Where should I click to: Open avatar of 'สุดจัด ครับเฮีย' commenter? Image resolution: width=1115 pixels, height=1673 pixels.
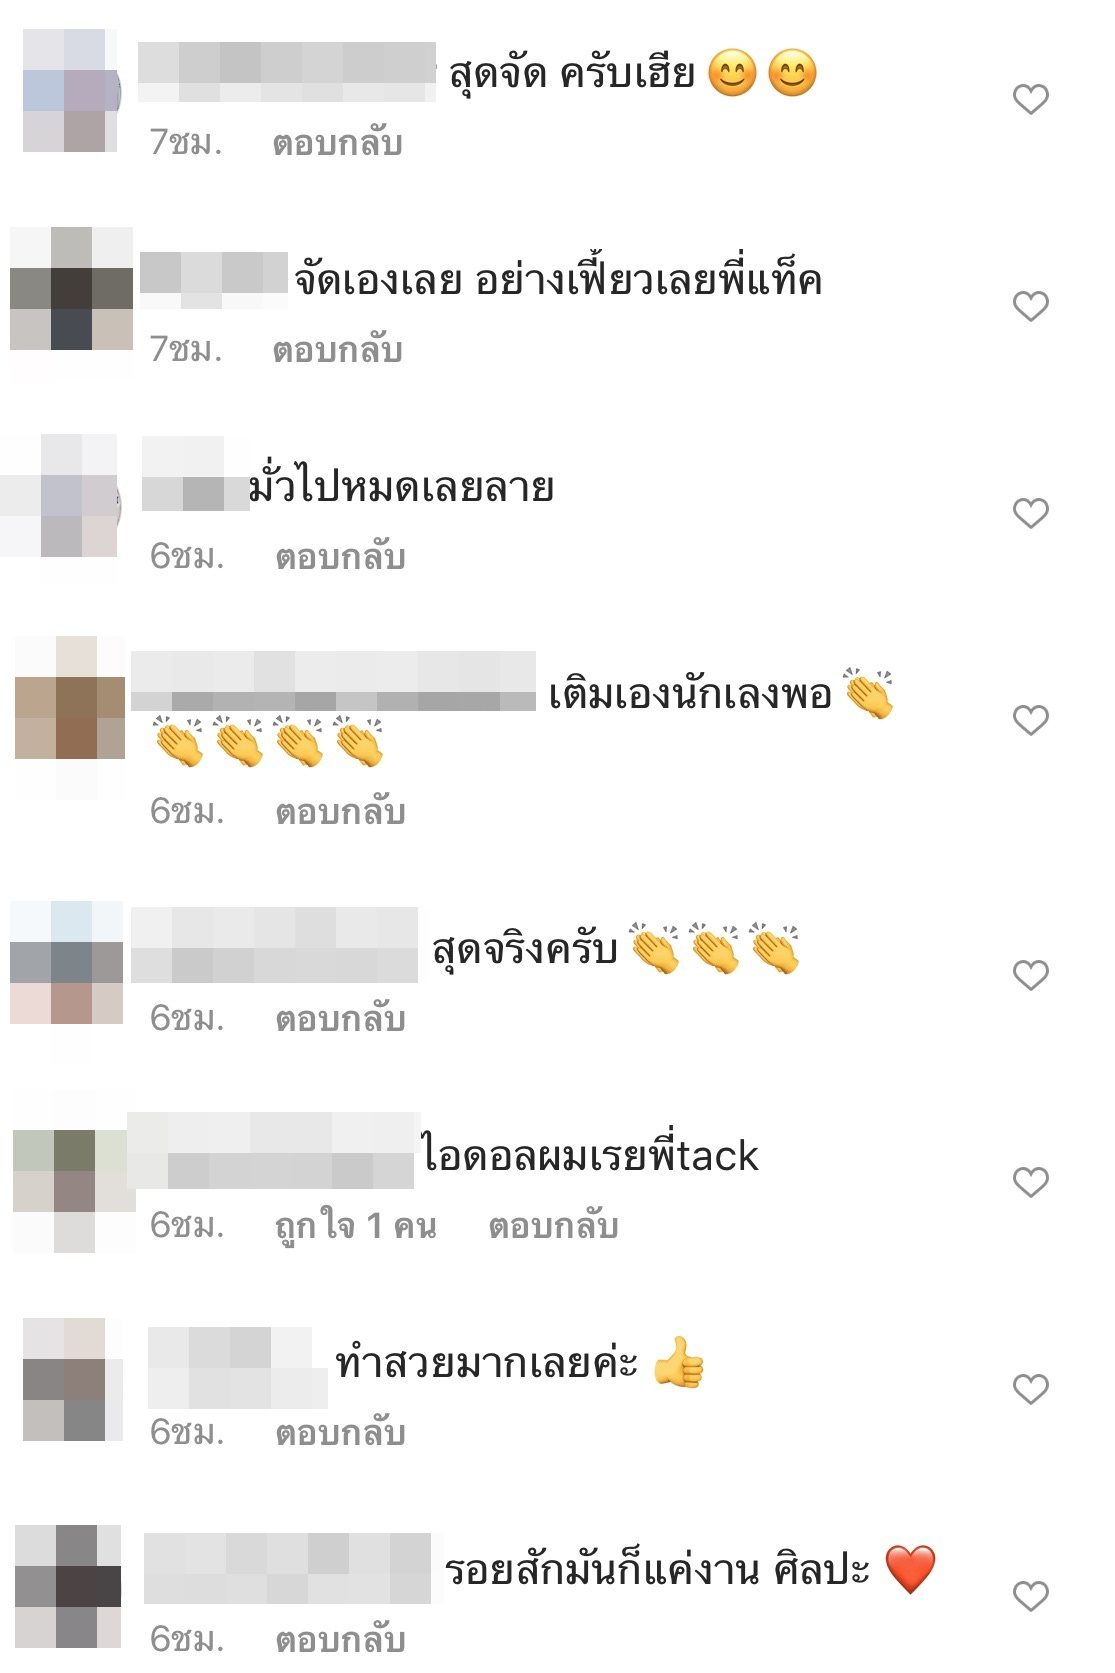tap(70, 90)
